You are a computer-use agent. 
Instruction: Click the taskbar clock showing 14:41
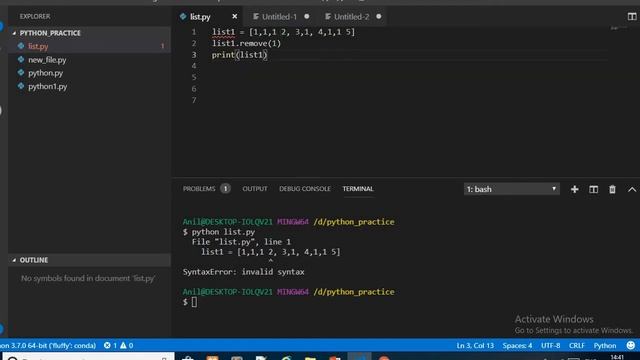[617, 357]
